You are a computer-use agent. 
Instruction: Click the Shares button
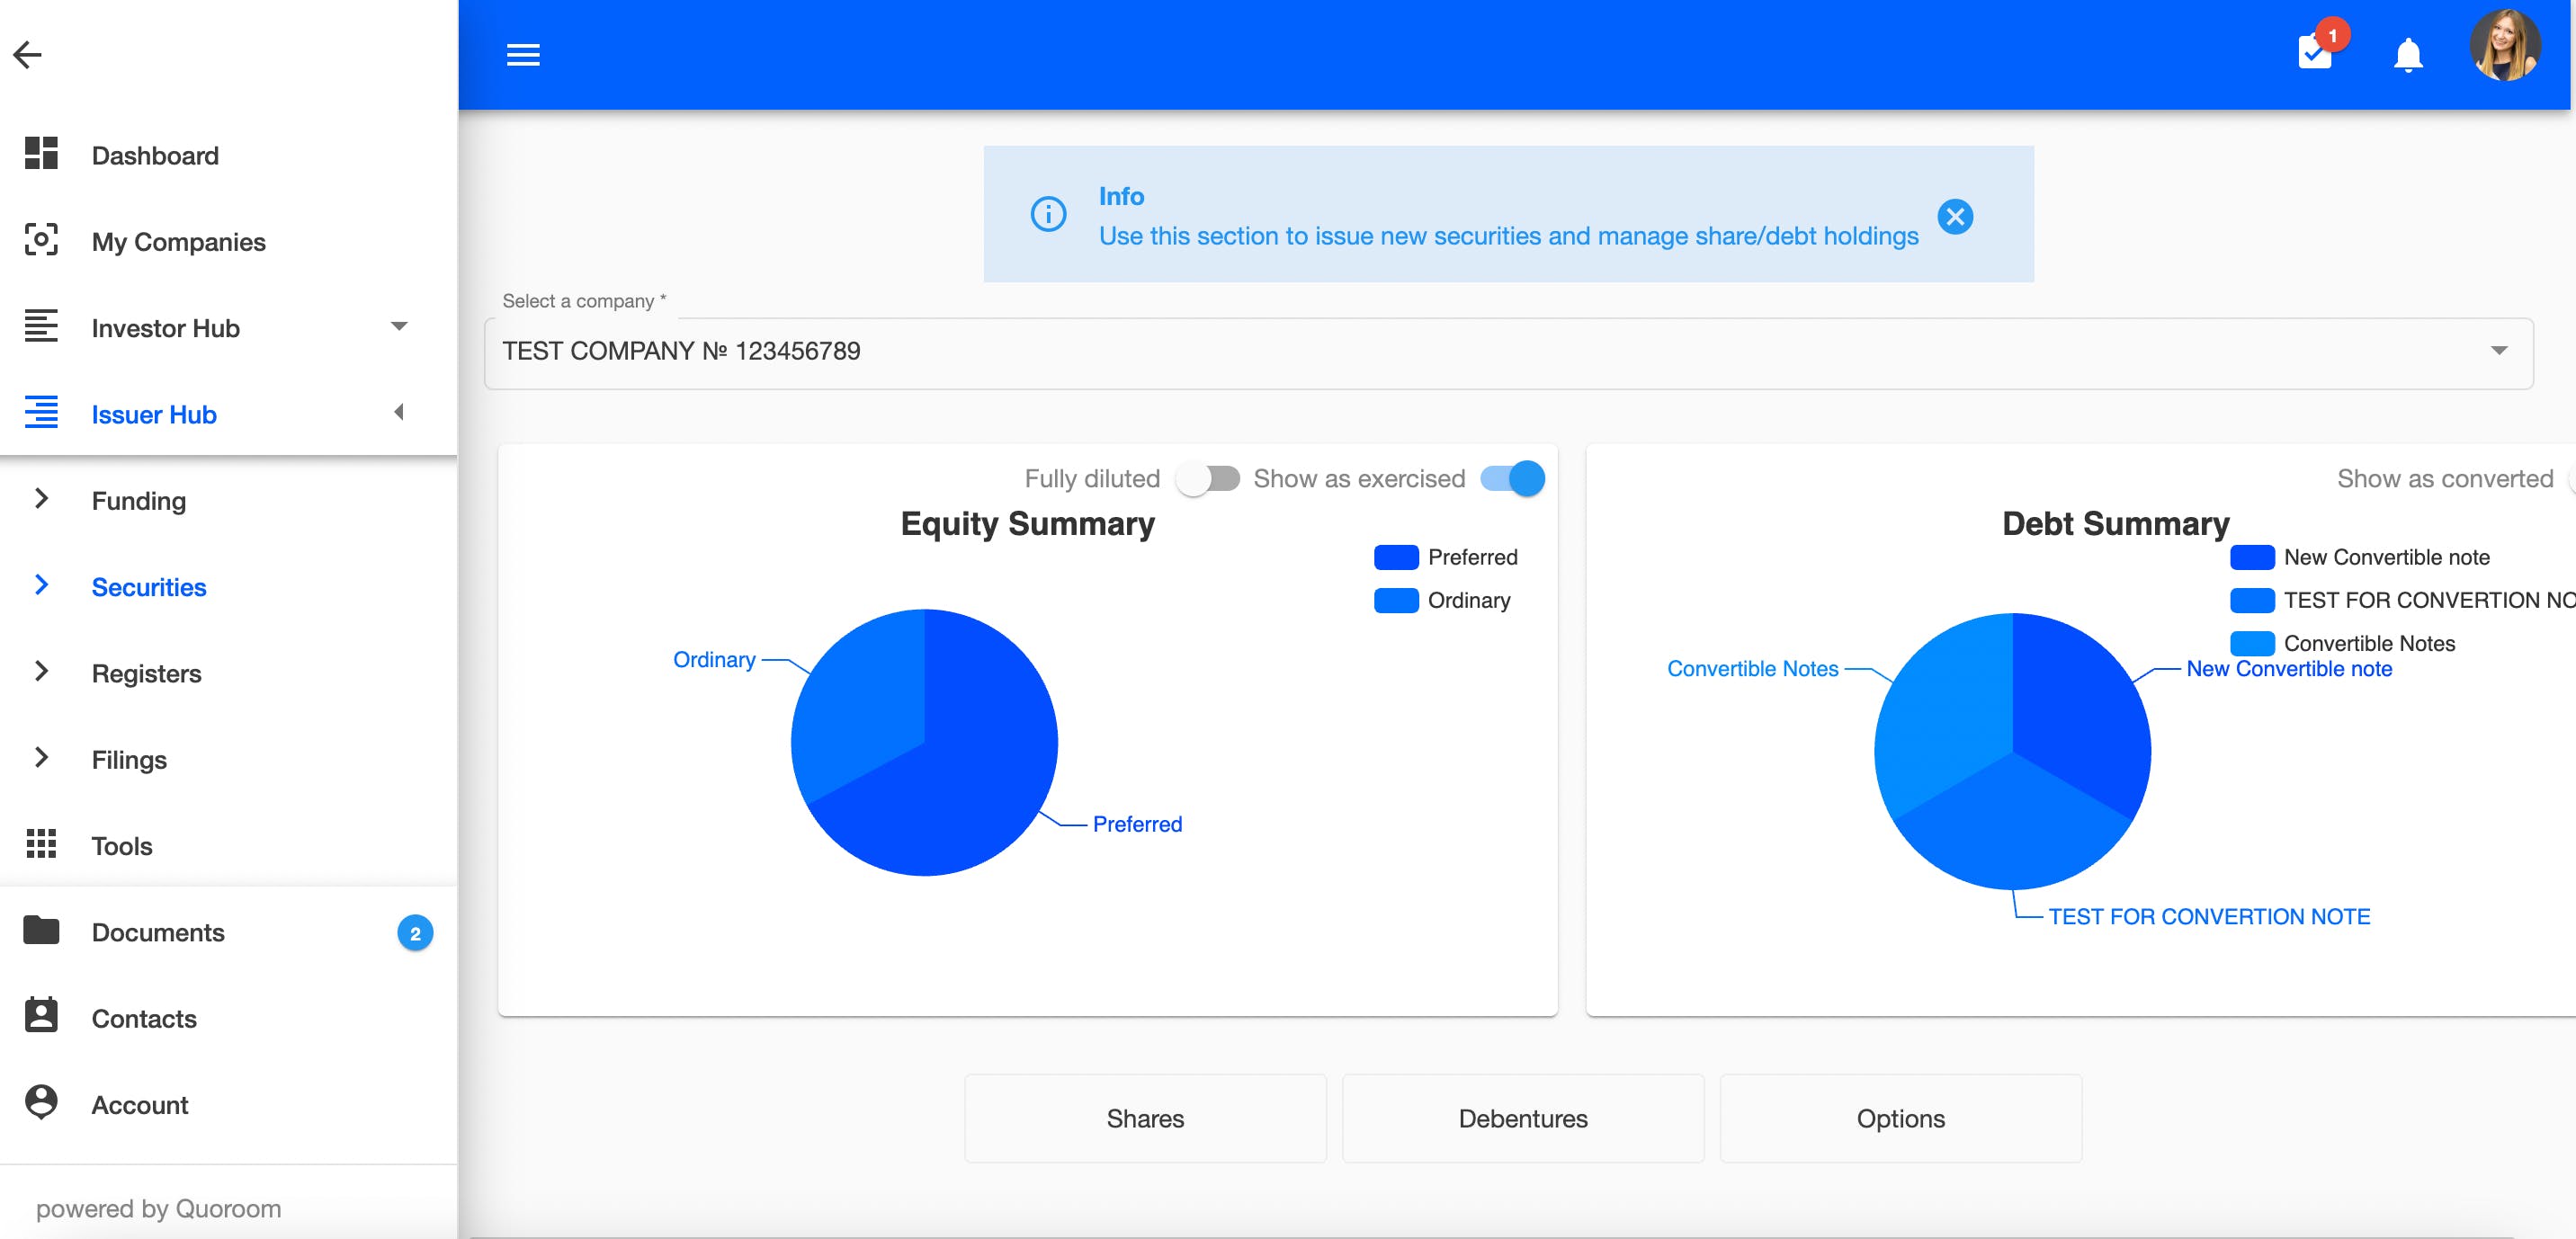pos(1144,1118)
